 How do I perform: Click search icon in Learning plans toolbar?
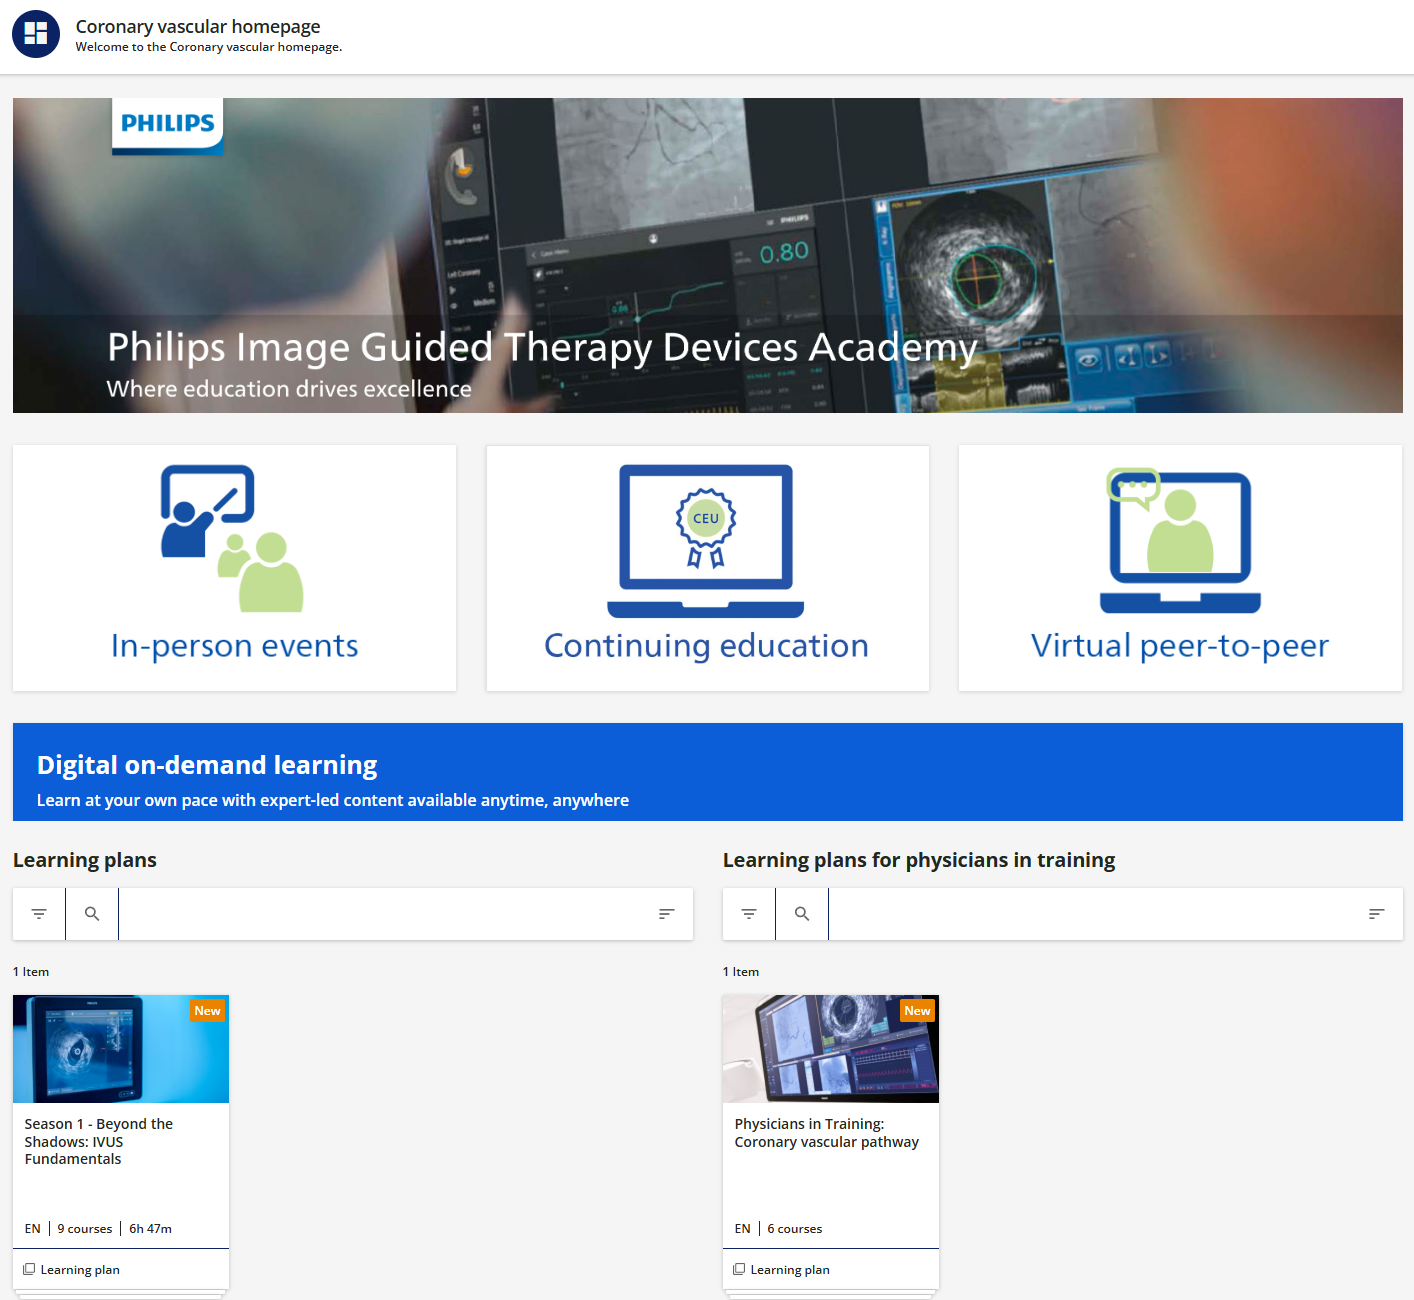pos(92,914)
